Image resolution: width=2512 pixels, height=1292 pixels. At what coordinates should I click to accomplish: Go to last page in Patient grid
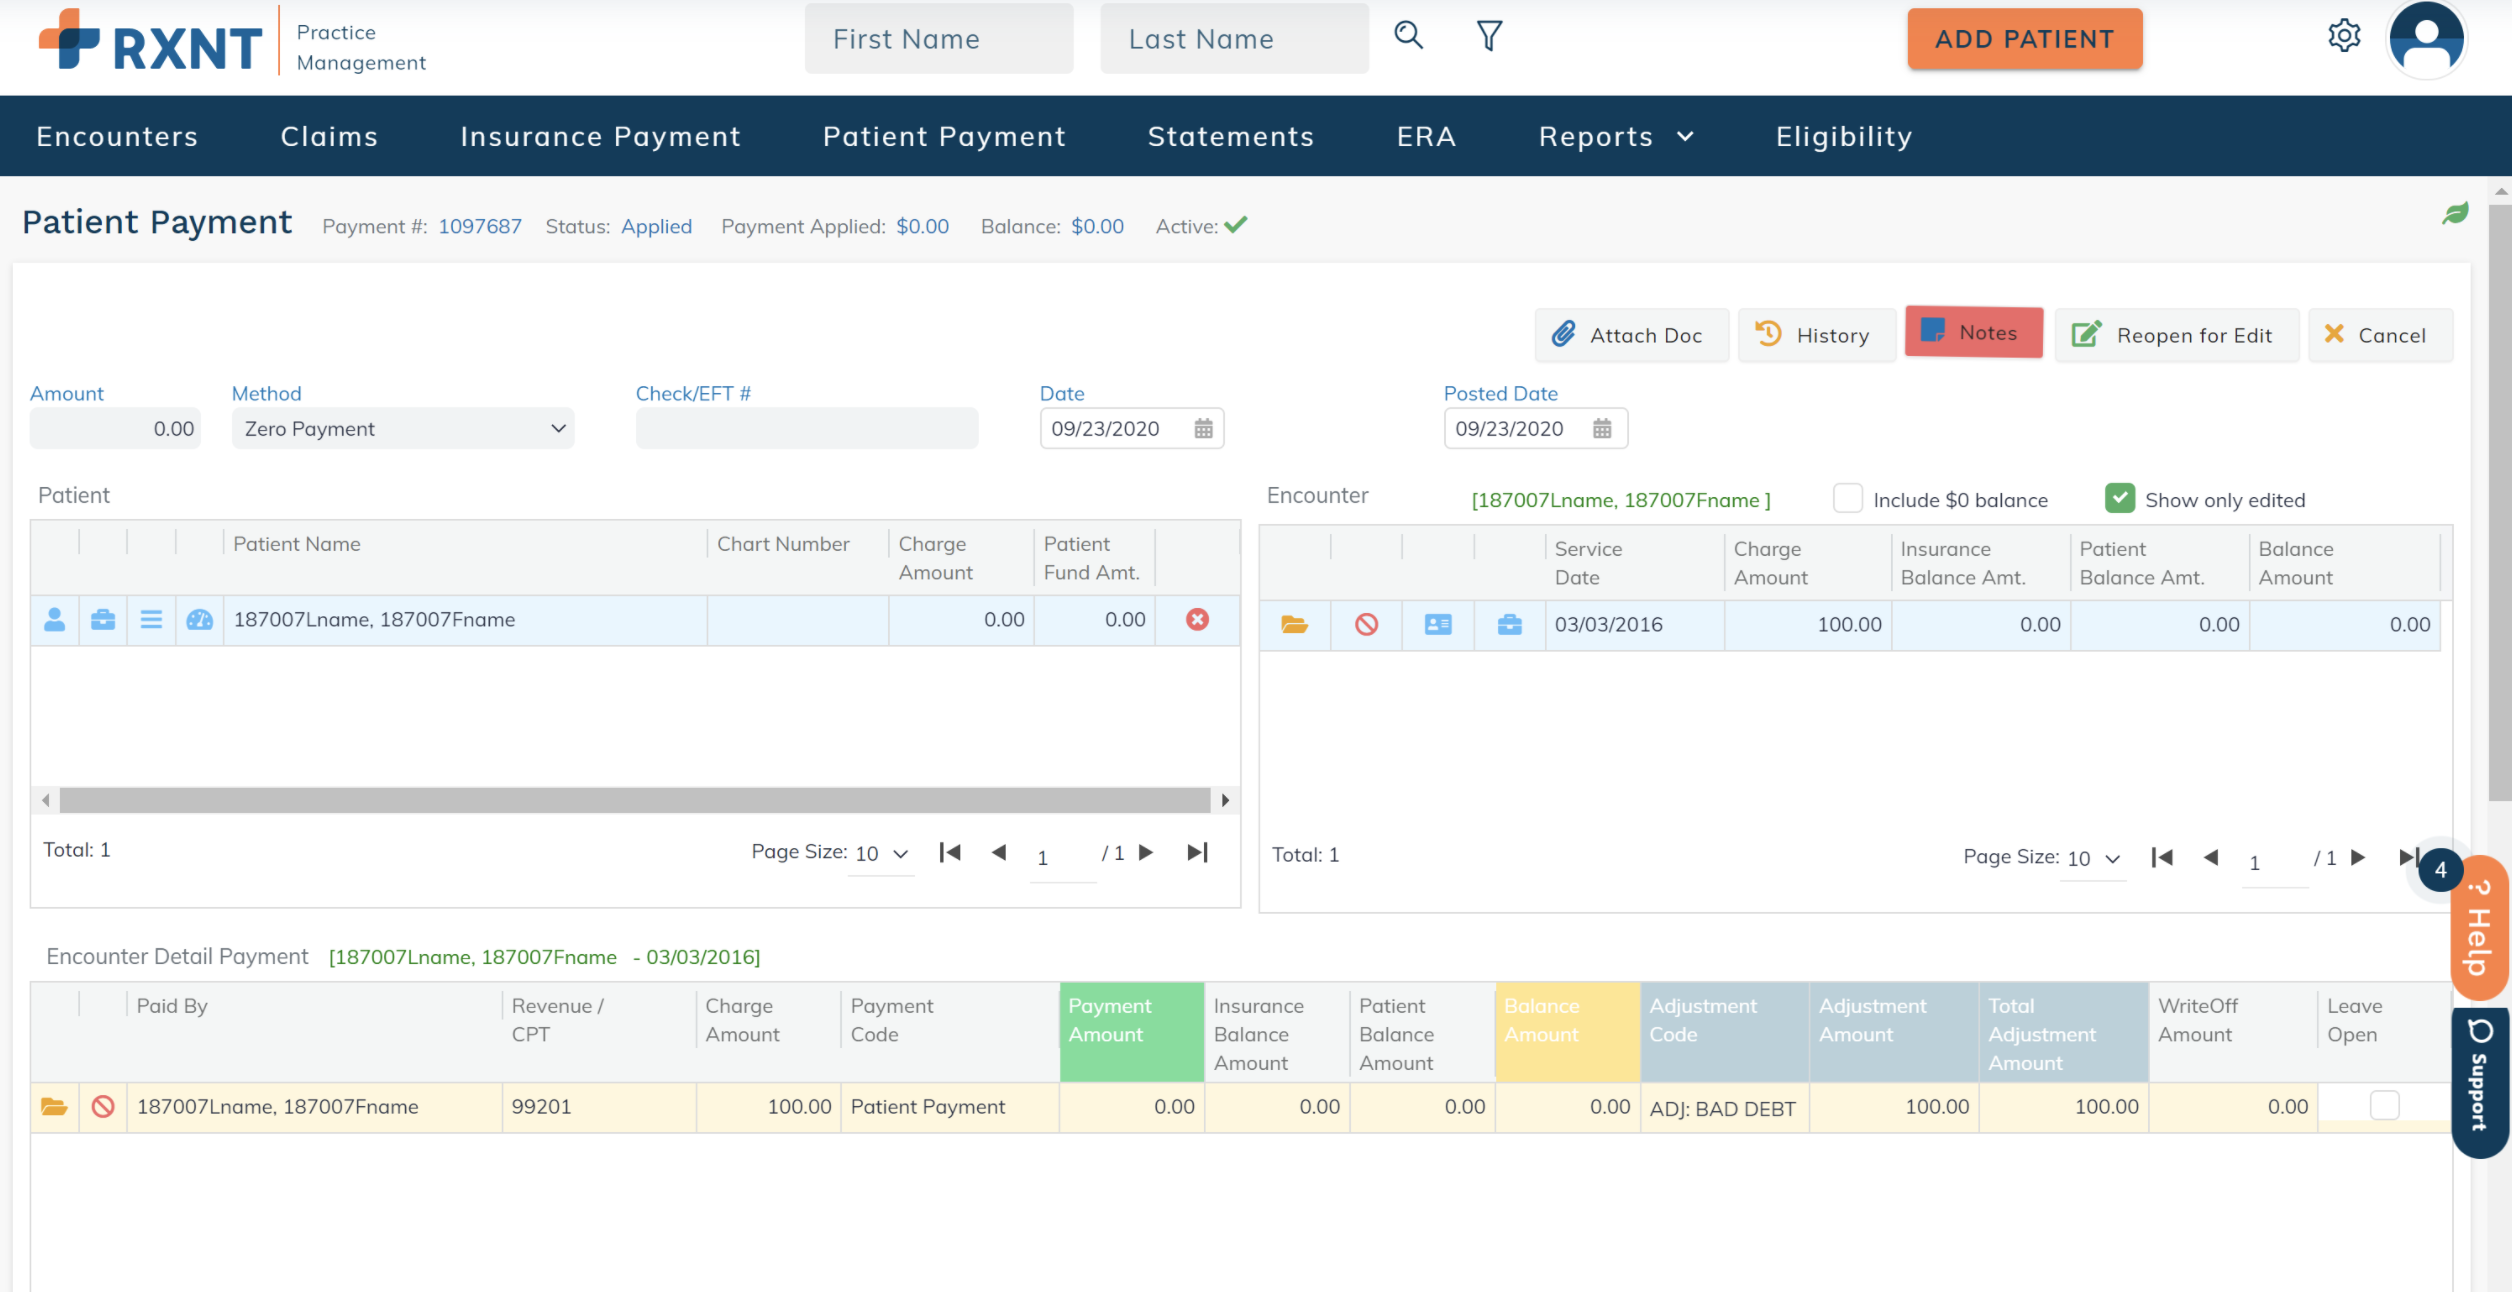[1198, 852]
